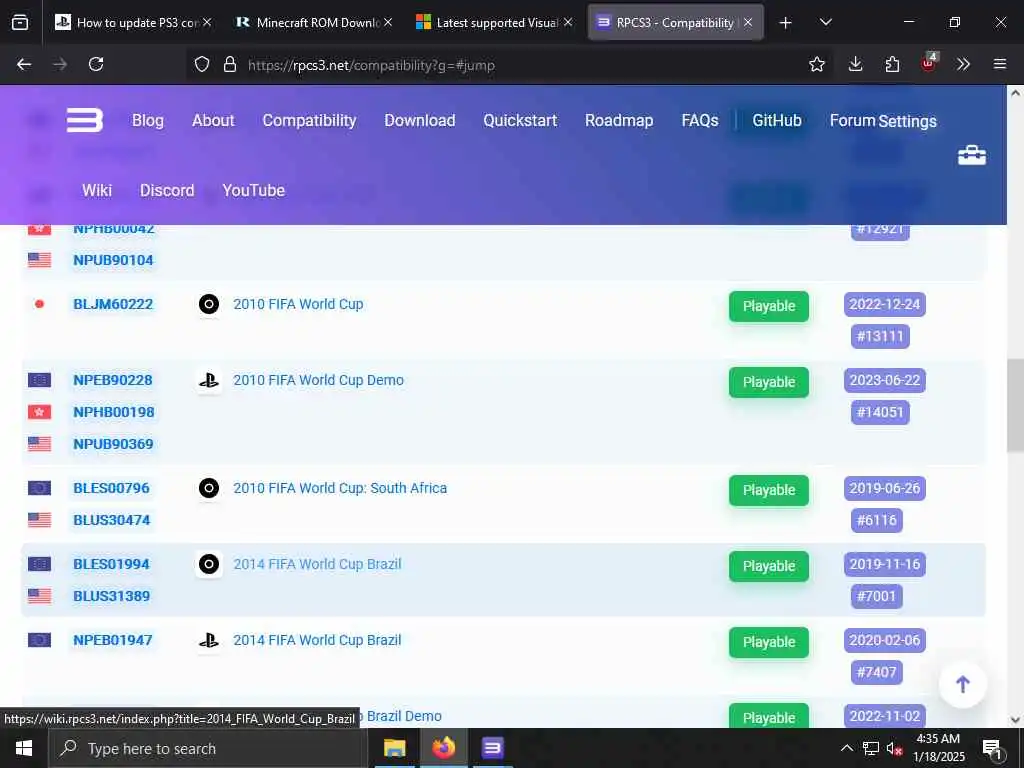Click disc icon beside BLES01994 2014 FIFA World Cup Brazil
The height and width of the screenshot is (768, 1024).
[209, 564]
